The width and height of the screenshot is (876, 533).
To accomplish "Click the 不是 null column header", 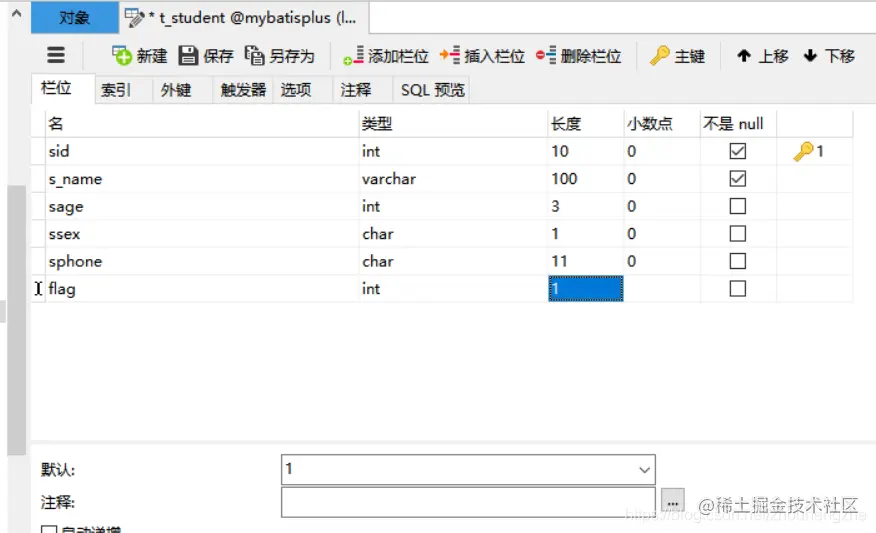I will click(x=738, y=123).
